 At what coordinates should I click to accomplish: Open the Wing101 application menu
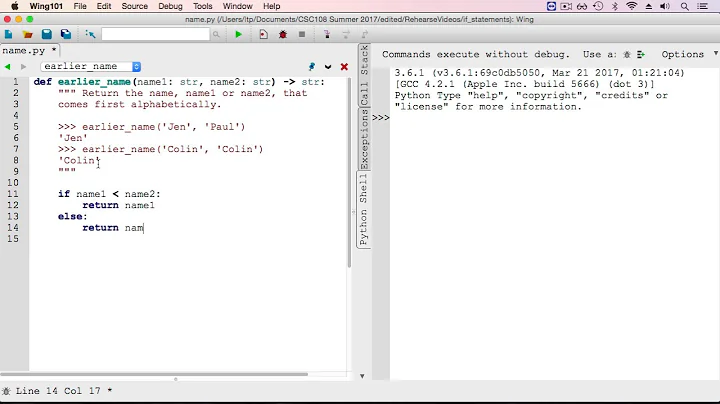coord(46,6)
